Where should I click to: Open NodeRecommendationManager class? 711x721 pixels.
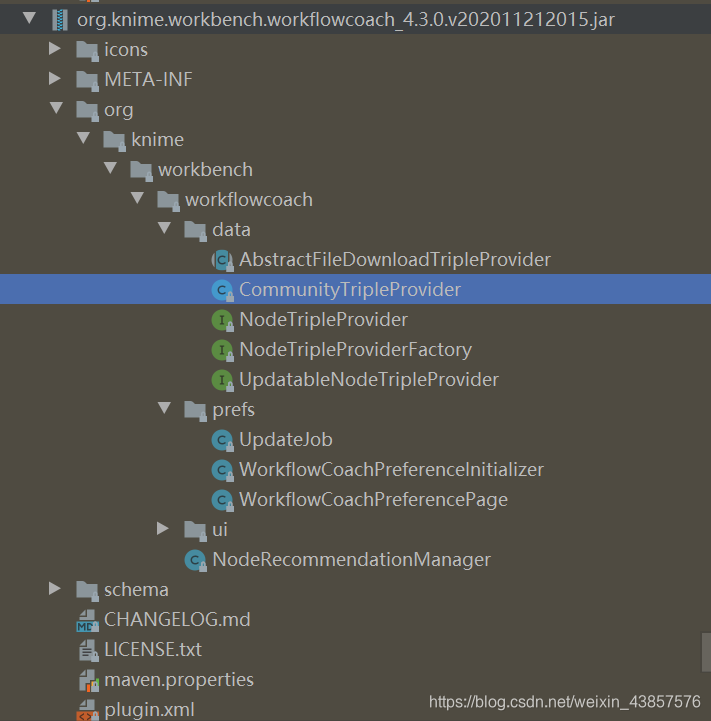coord(351,560)
